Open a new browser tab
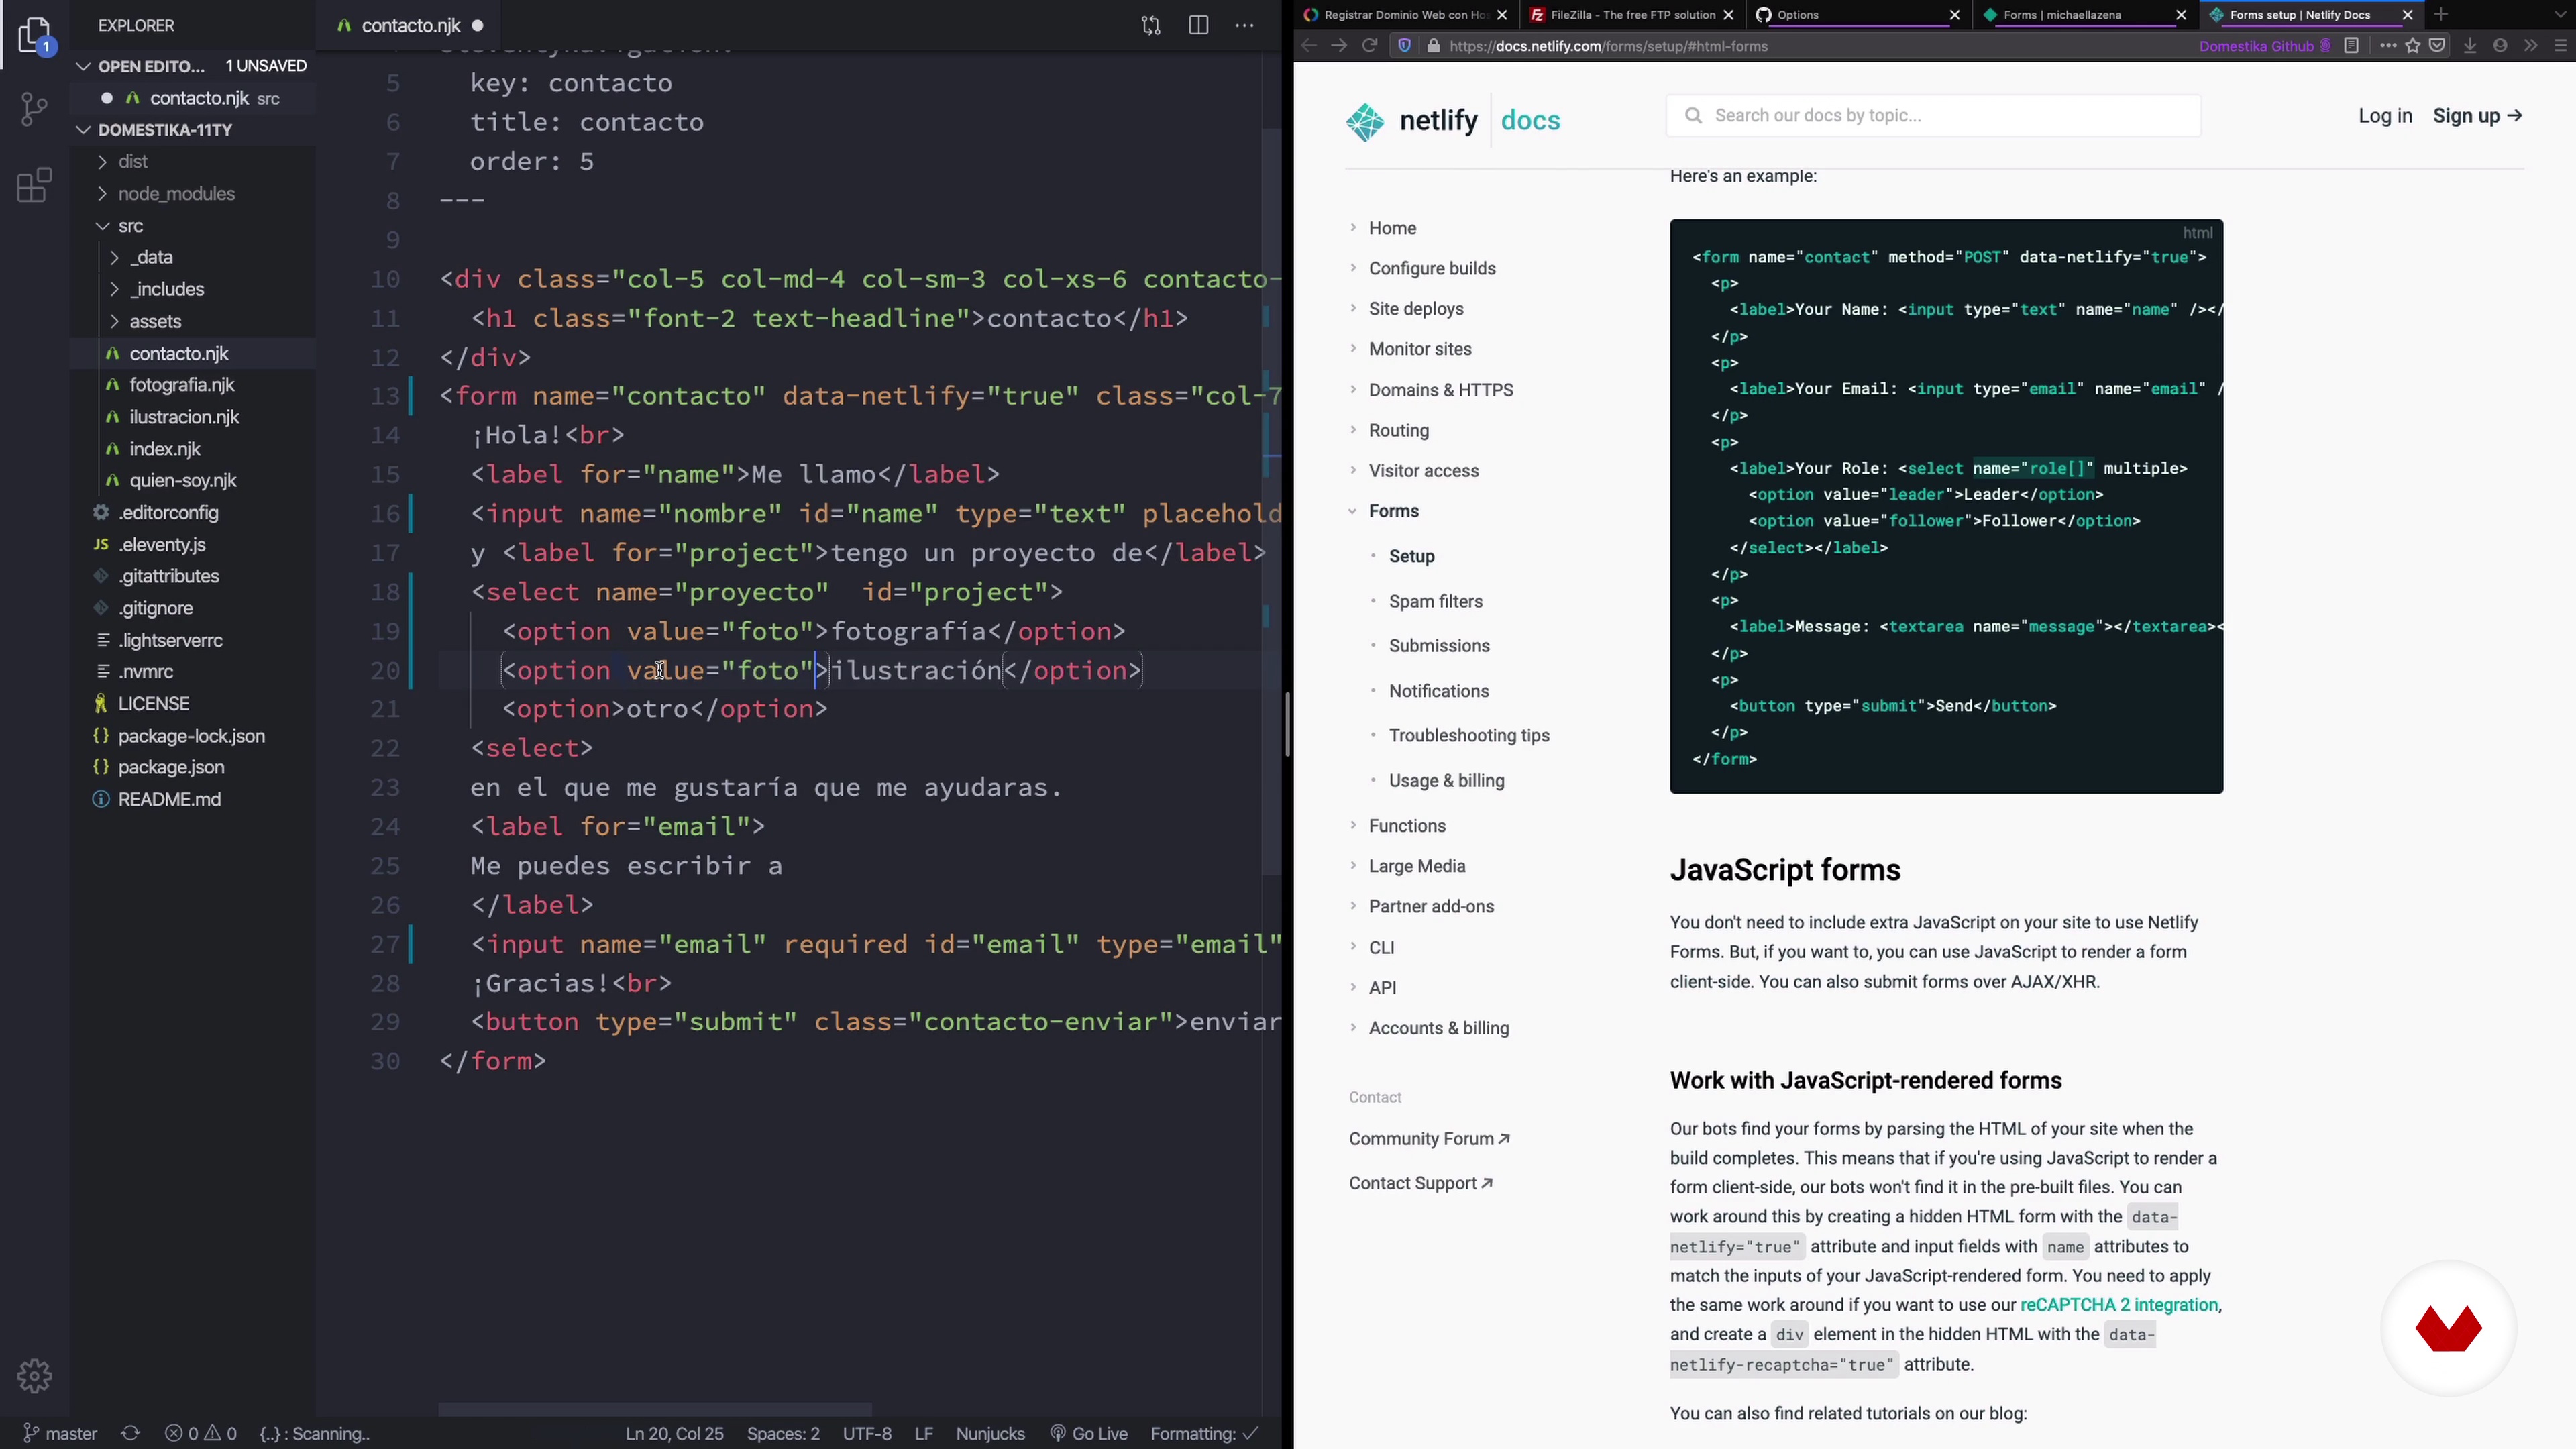 [2441, 14]
